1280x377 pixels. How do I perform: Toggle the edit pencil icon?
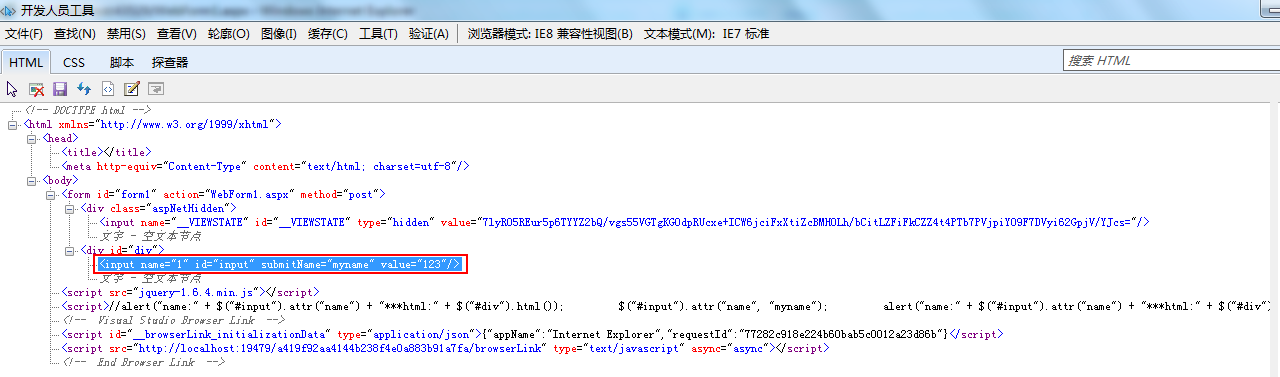point(131,89)
